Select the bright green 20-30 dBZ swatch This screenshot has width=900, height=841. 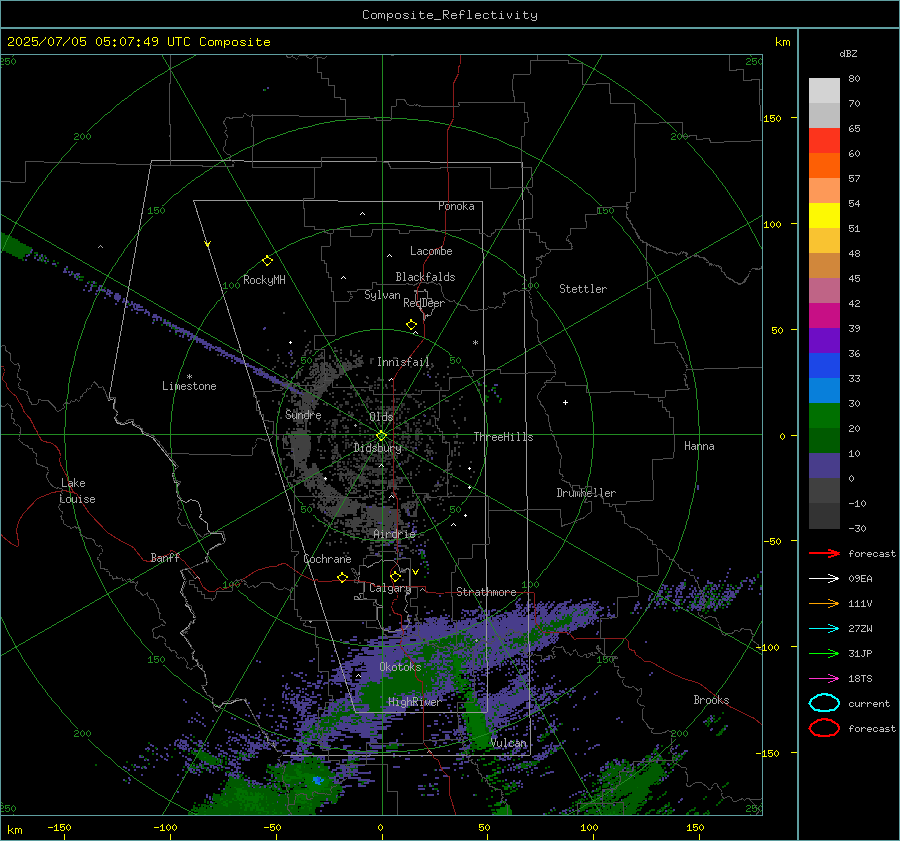(x=824, y=416)
